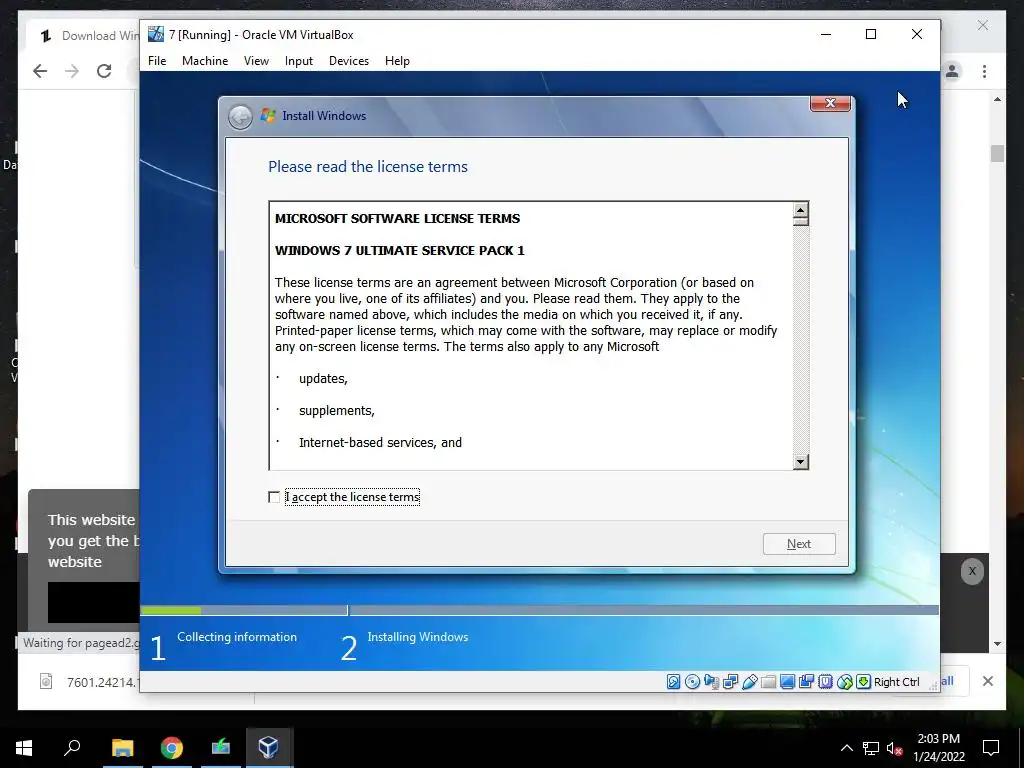1024x768 pixels.
Task: Click the network tray icon
Action: click(871, 748)
